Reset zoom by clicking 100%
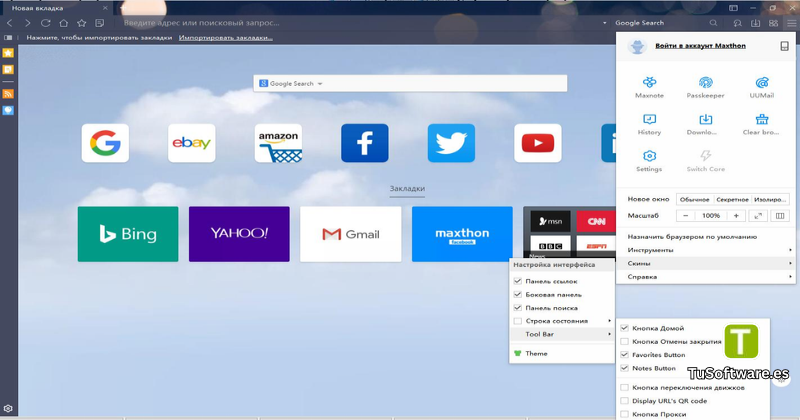This screenshot has width=800, height=420. tap(711, 216)
